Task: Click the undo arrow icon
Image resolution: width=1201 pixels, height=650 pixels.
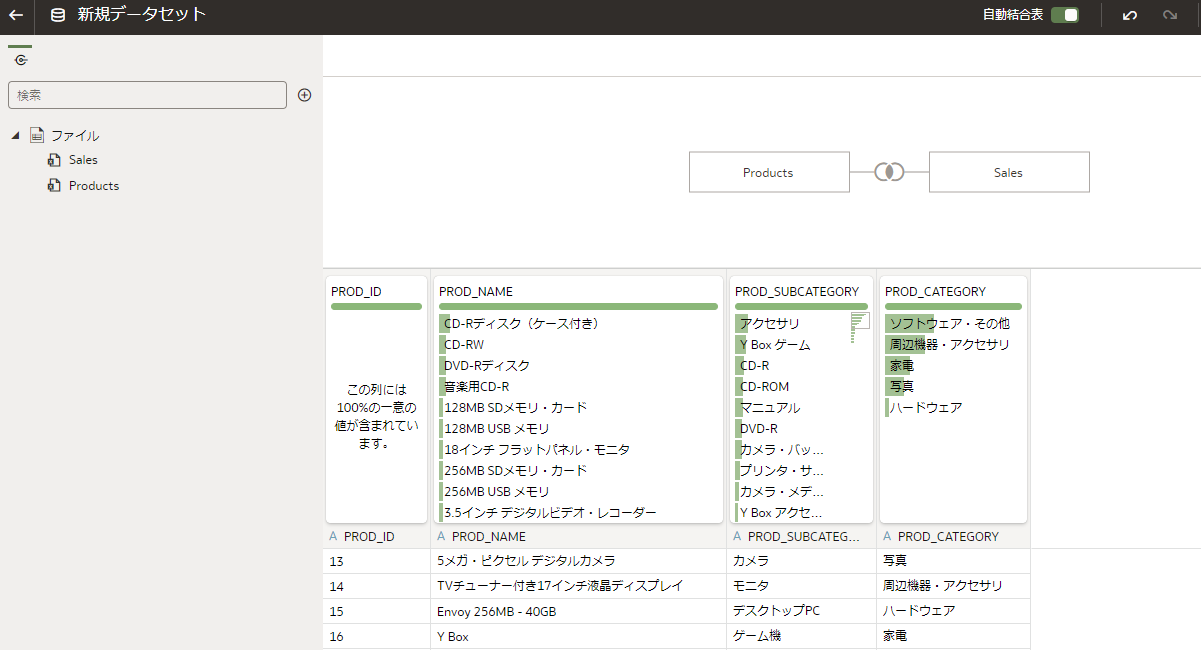Action: [1130, 15]
